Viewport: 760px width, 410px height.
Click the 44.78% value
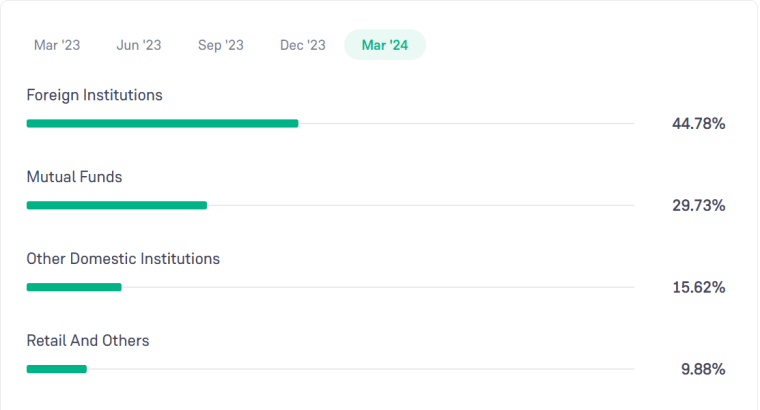[x=698, y=124]
